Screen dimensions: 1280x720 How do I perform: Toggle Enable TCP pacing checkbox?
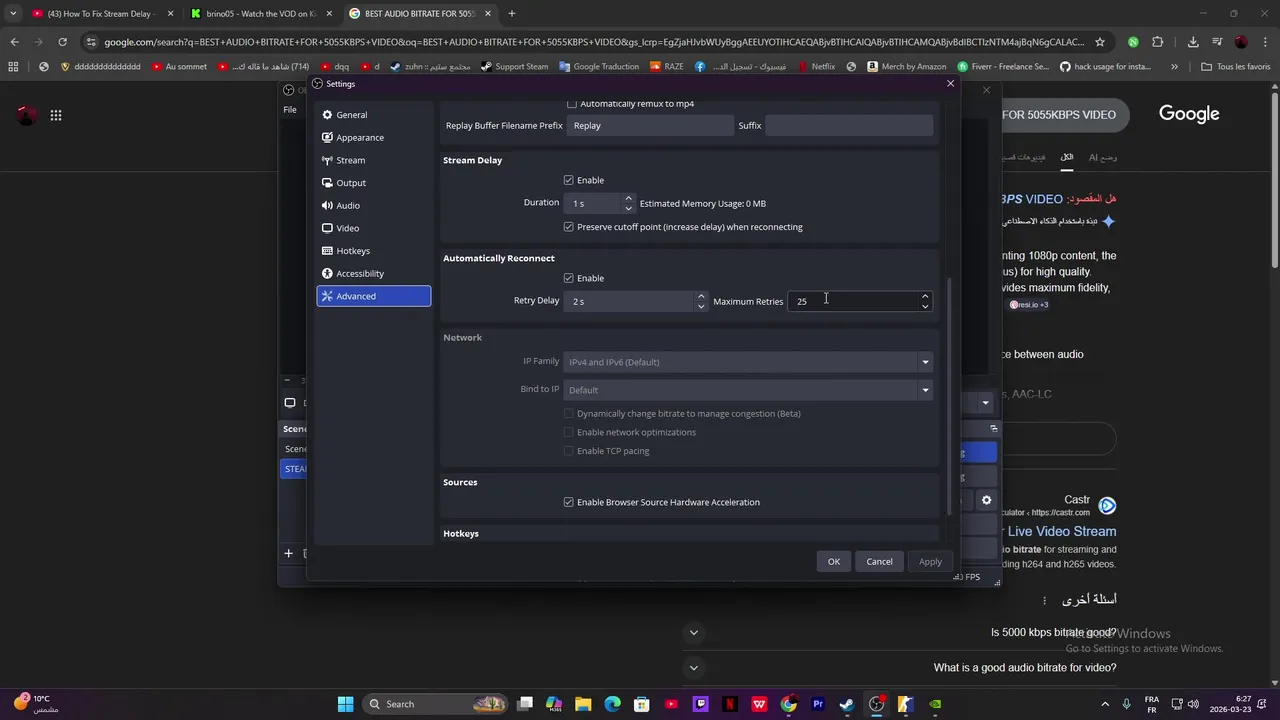coord(569,451)
